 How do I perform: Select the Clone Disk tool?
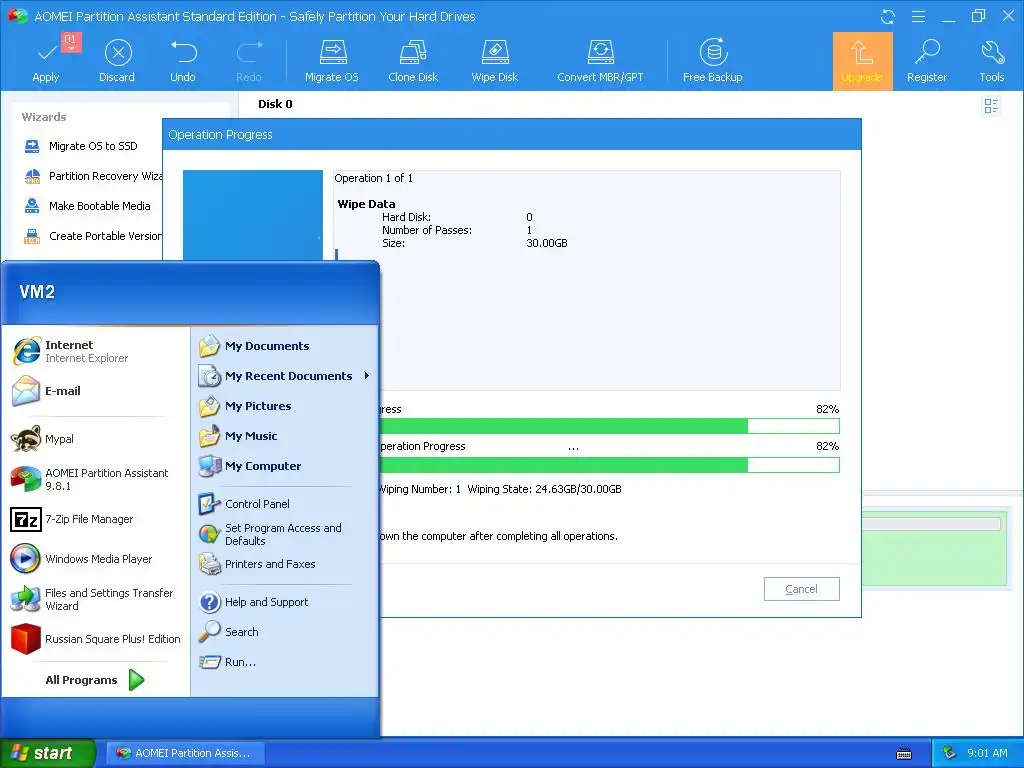point(413,61)
